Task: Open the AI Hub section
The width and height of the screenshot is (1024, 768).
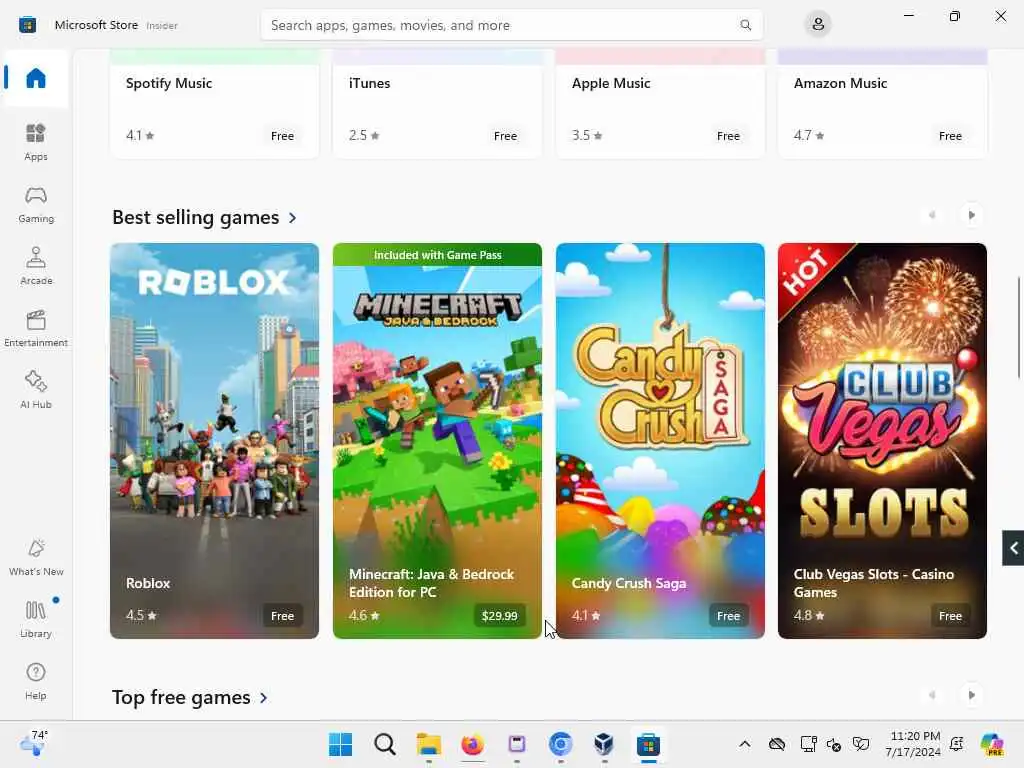Action: tap(36, 390)
